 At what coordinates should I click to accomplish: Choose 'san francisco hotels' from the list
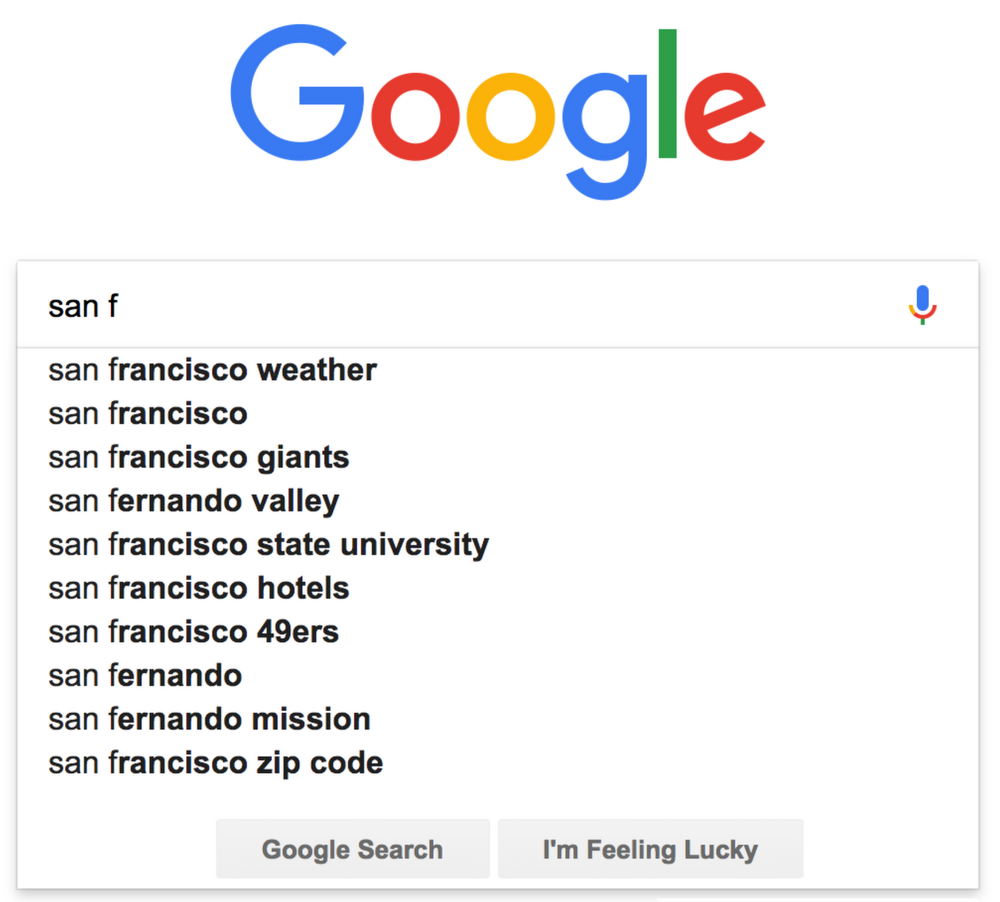pos(197,588)
